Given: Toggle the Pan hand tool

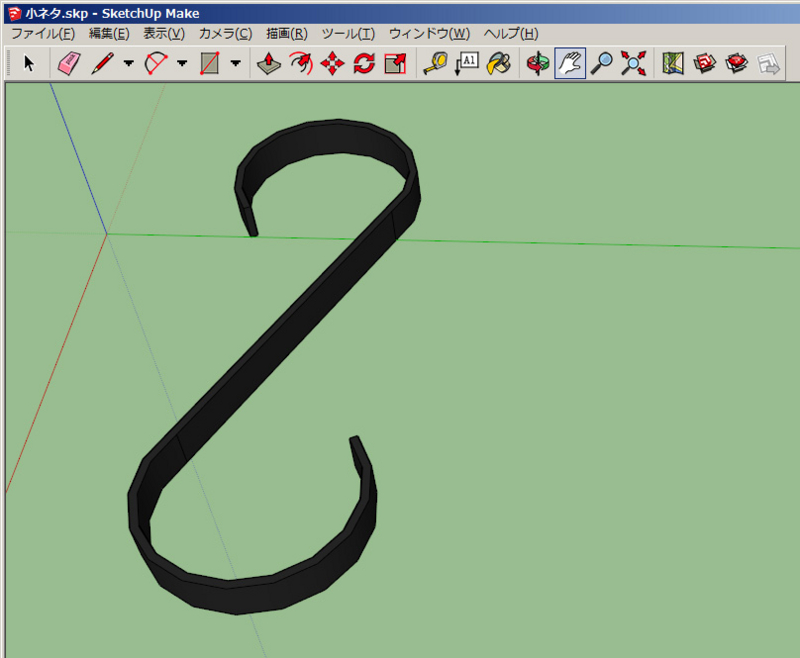Looking at the screenshot, I should pyautogui.click(x=570, y=63).
